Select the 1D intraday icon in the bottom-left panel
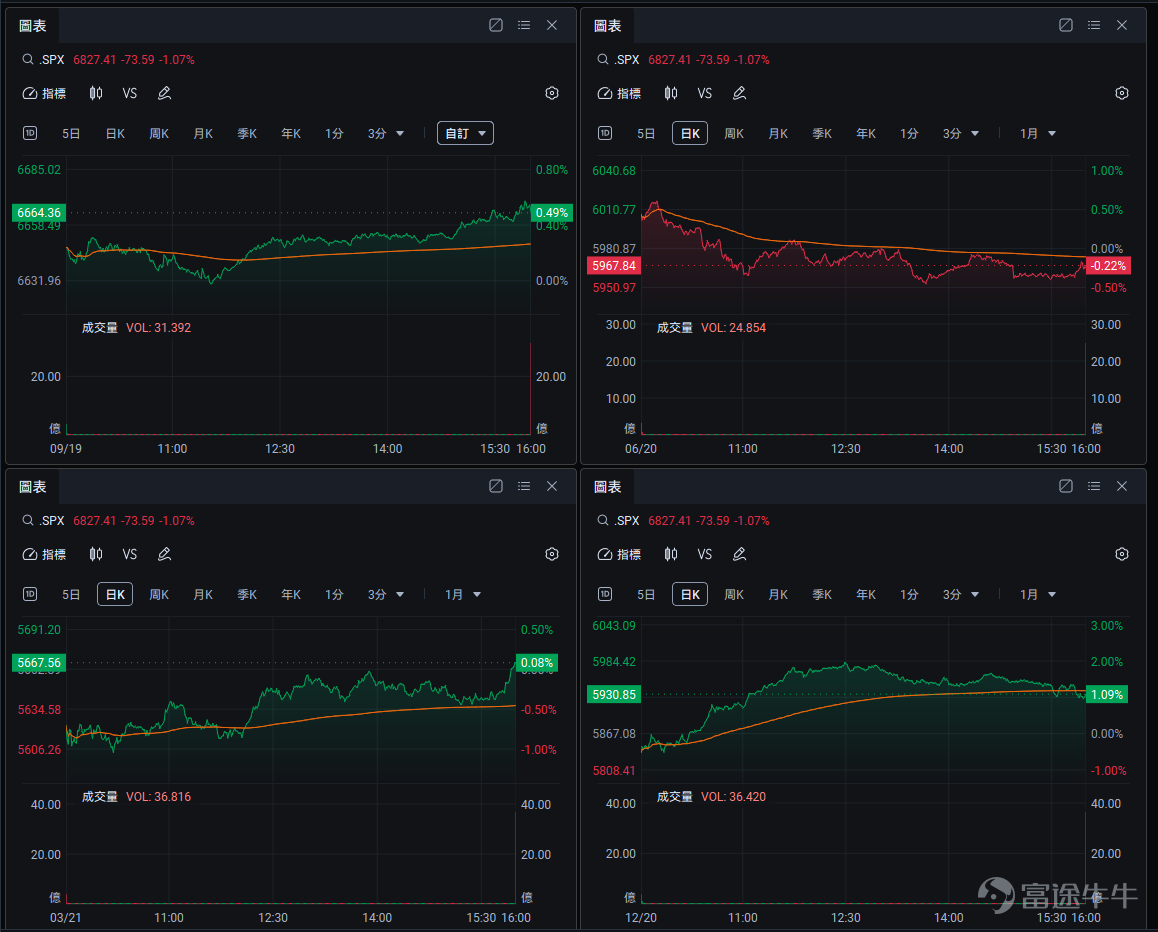The image size is (1158, 932). pyautogui.click(x=30, y=594)
